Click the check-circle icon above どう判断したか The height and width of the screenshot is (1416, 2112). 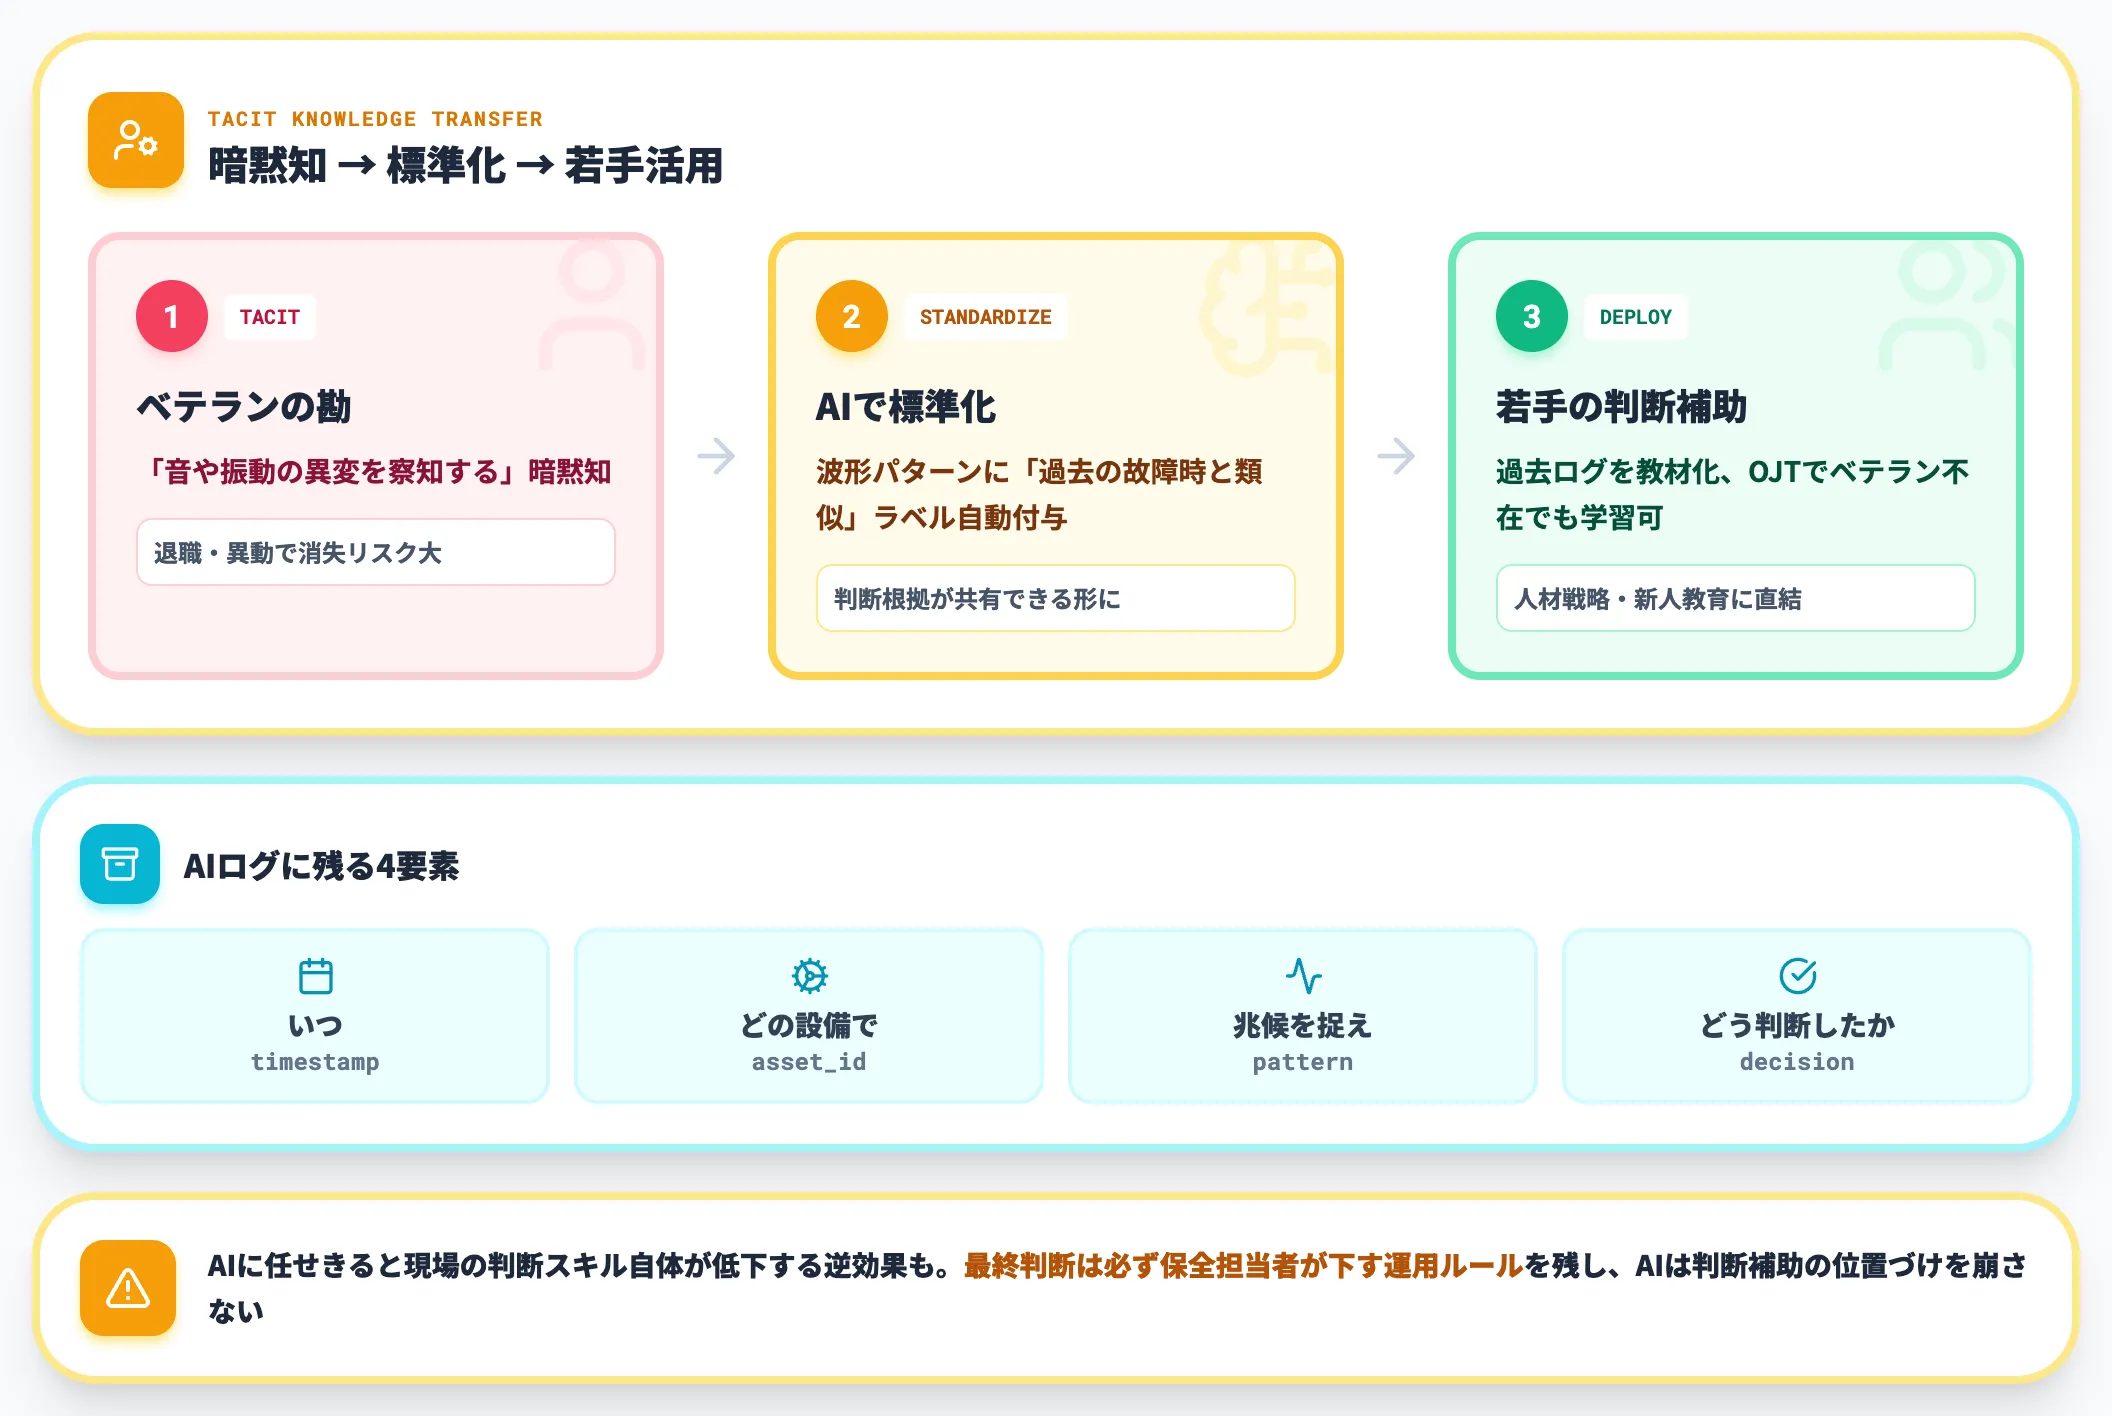click(1797, 976)
